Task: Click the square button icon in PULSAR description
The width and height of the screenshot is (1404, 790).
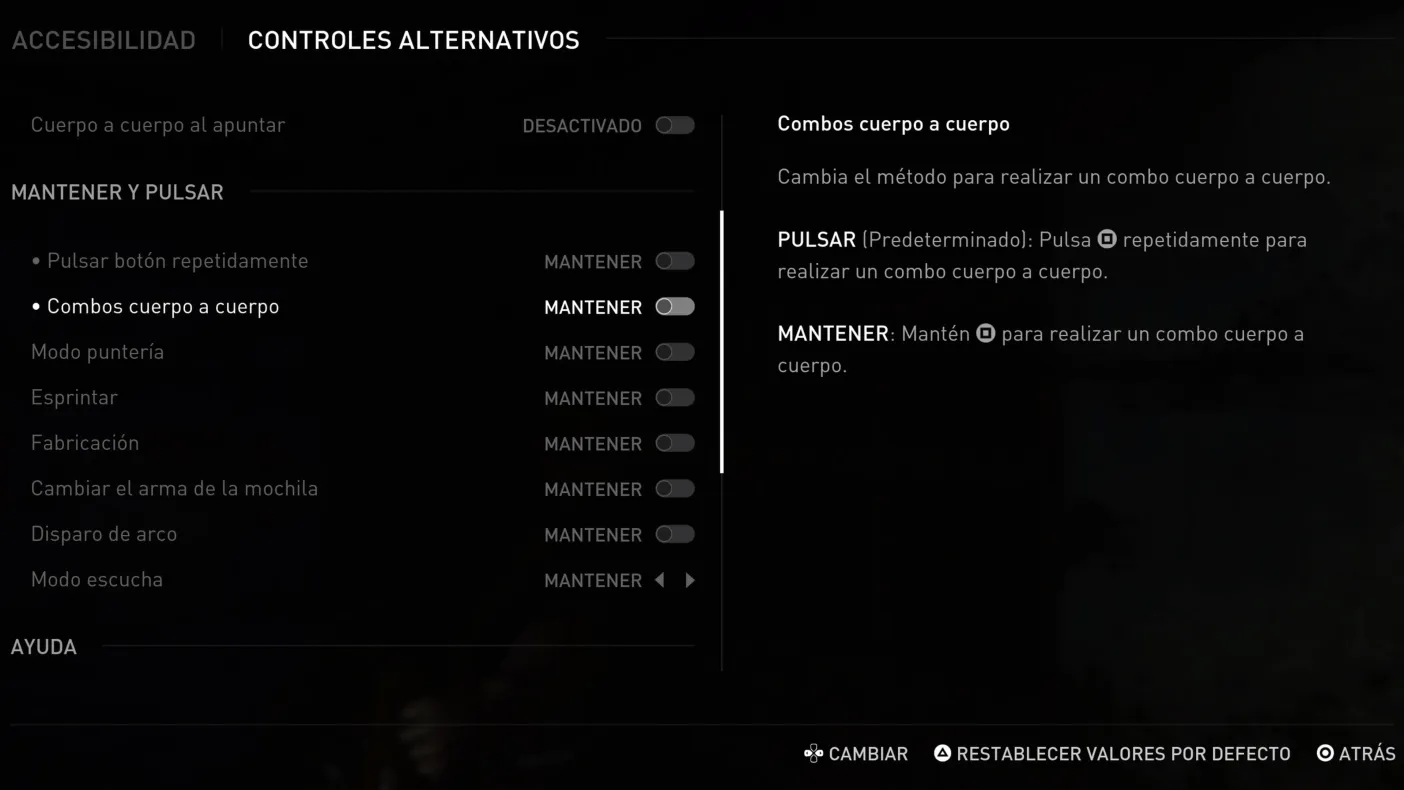Action: 1107,239
